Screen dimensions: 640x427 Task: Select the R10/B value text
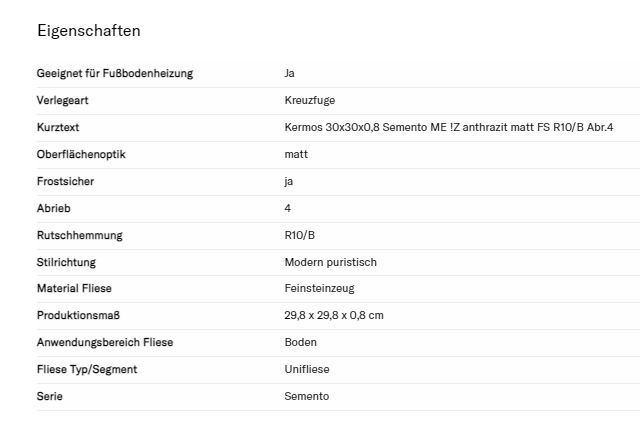300,235
